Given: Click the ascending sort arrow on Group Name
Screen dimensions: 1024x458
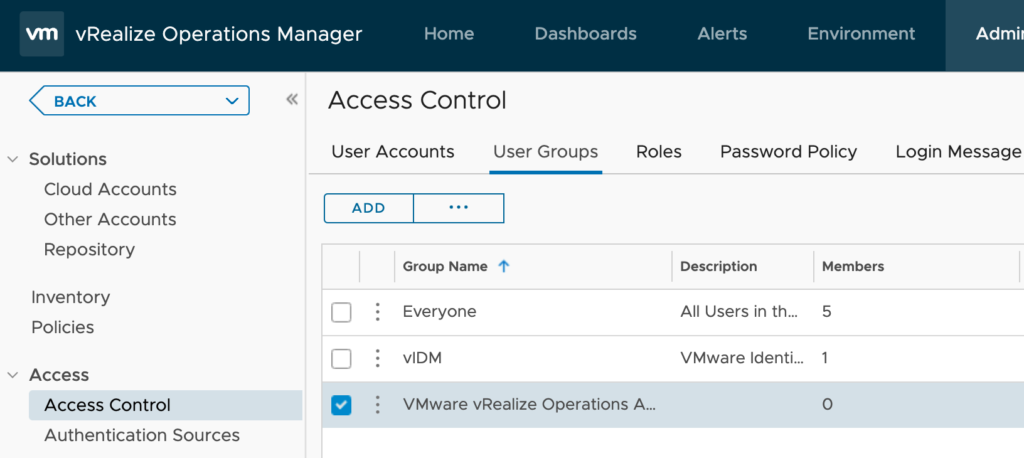Looking at the screenshot, I should [x=504, y=267].
